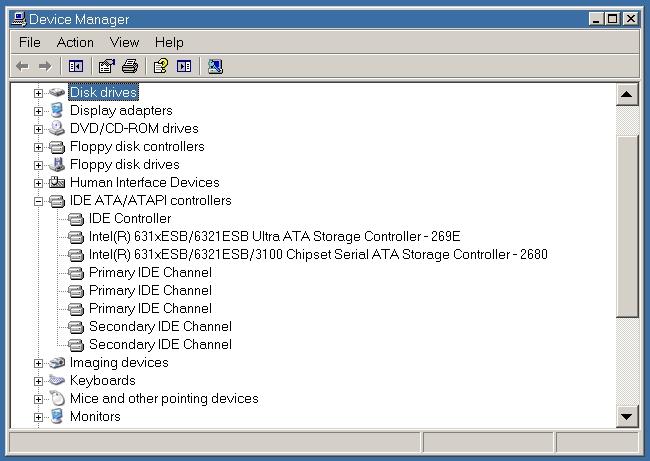The height and width of the screenshot is (461, 650).
Task: Click the Keyboards category icon
Action: tap(57, 380)
